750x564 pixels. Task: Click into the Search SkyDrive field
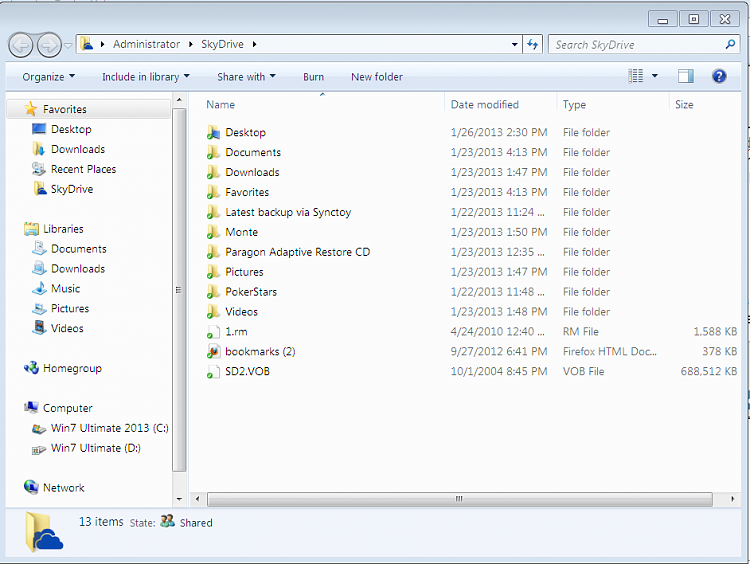click(644, 44)
